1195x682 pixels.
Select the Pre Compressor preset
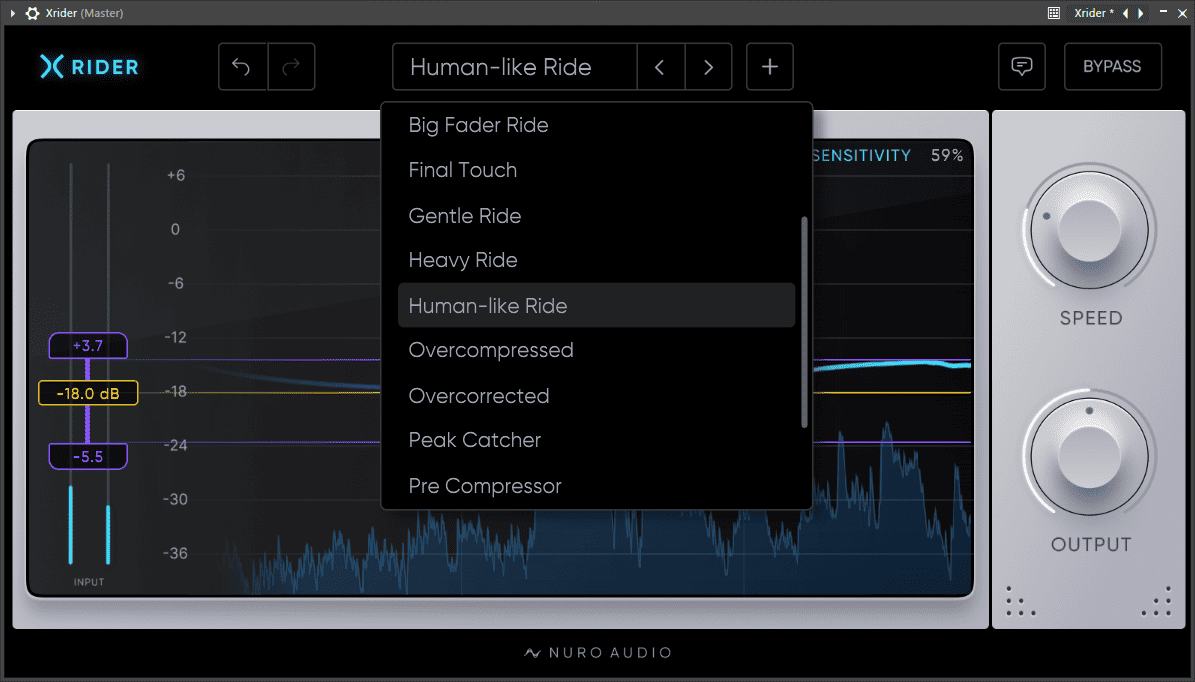pos(596,485)
